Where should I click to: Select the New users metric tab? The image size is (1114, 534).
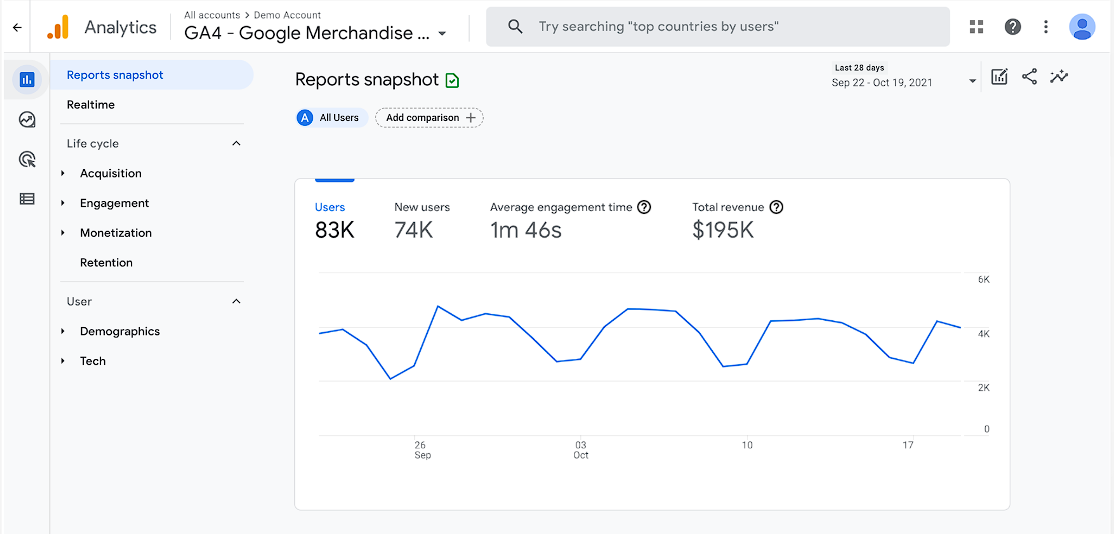(x=422, y=220)
